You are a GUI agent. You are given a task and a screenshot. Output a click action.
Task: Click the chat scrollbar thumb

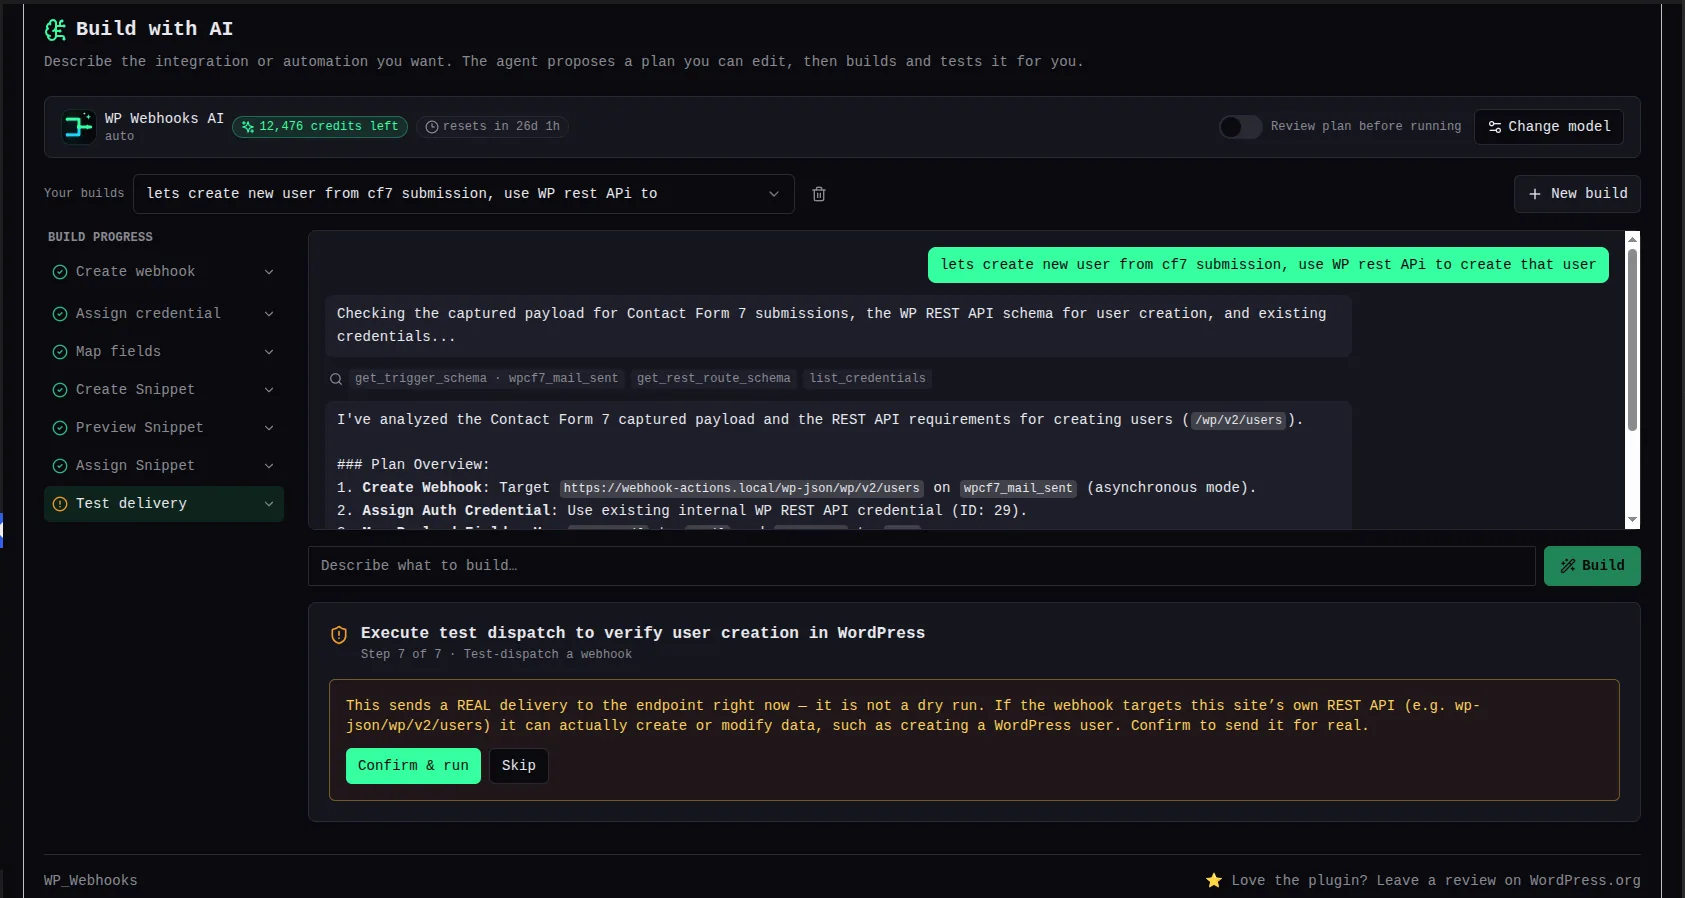(x=1632, y=340)
